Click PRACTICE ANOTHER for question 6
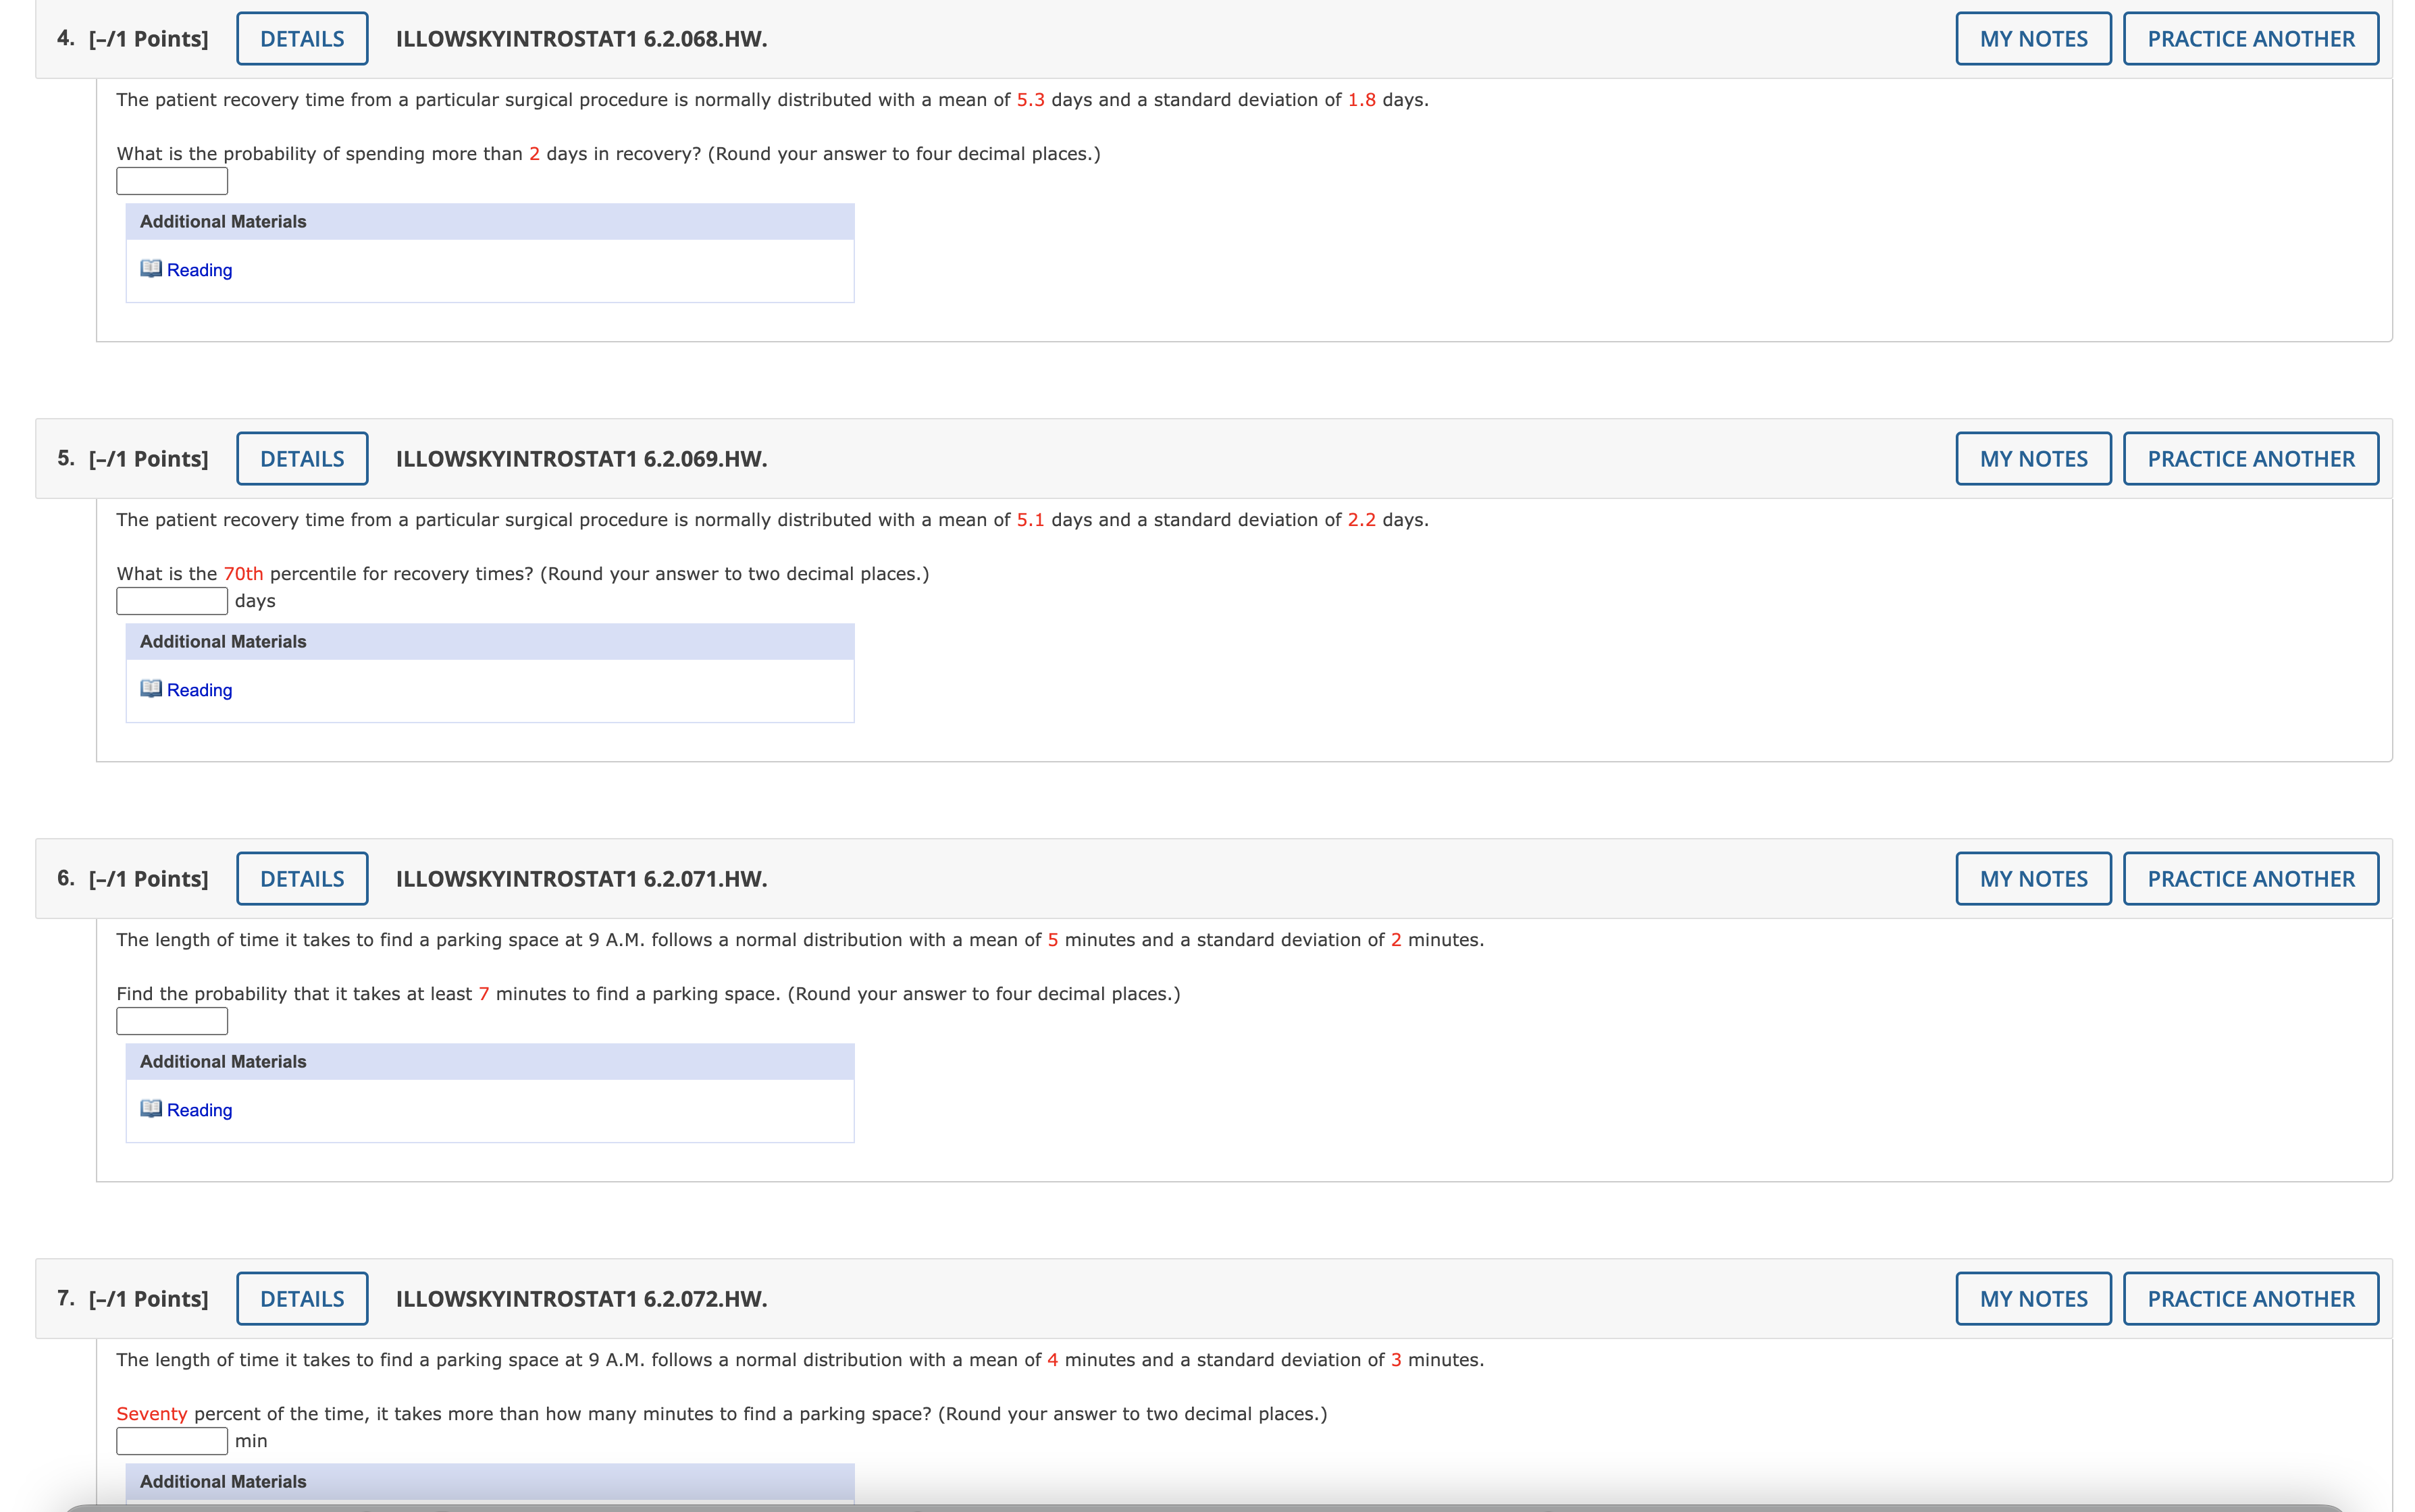 2250,879
